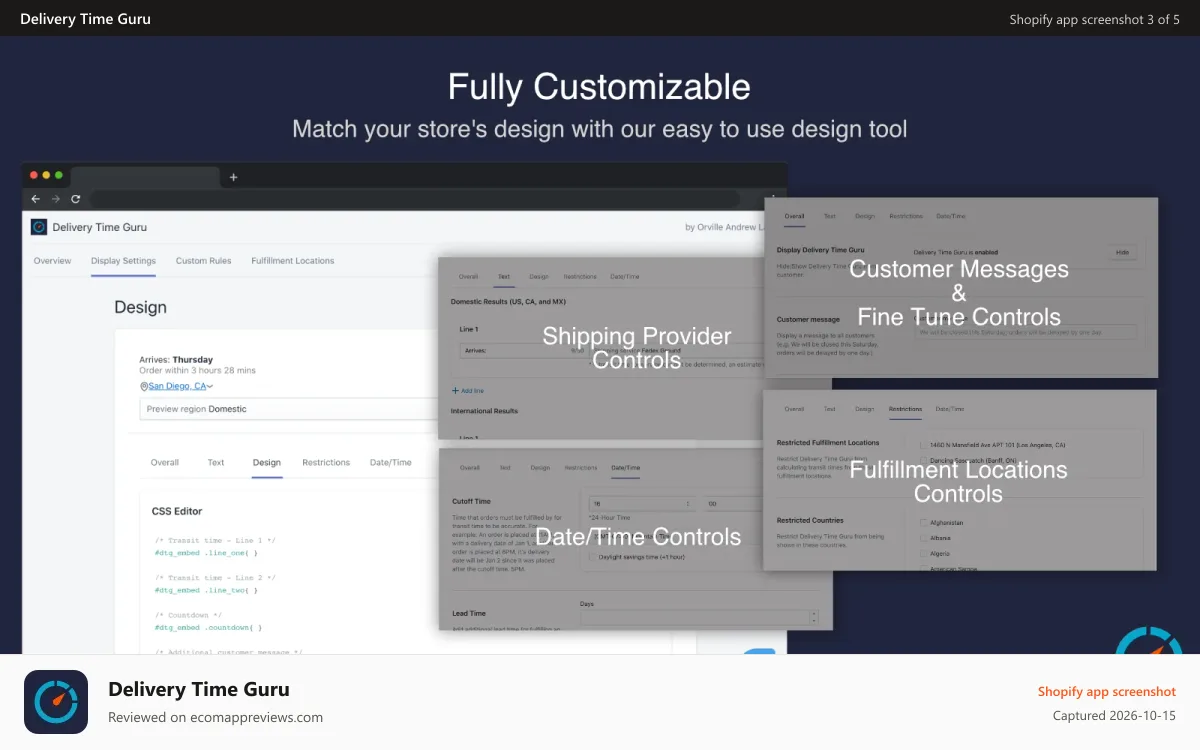The width and height of the screenshot is (1200, 750).
Task: Open the Preview region Domestic dropdown
Action: [x=288, y=409]
